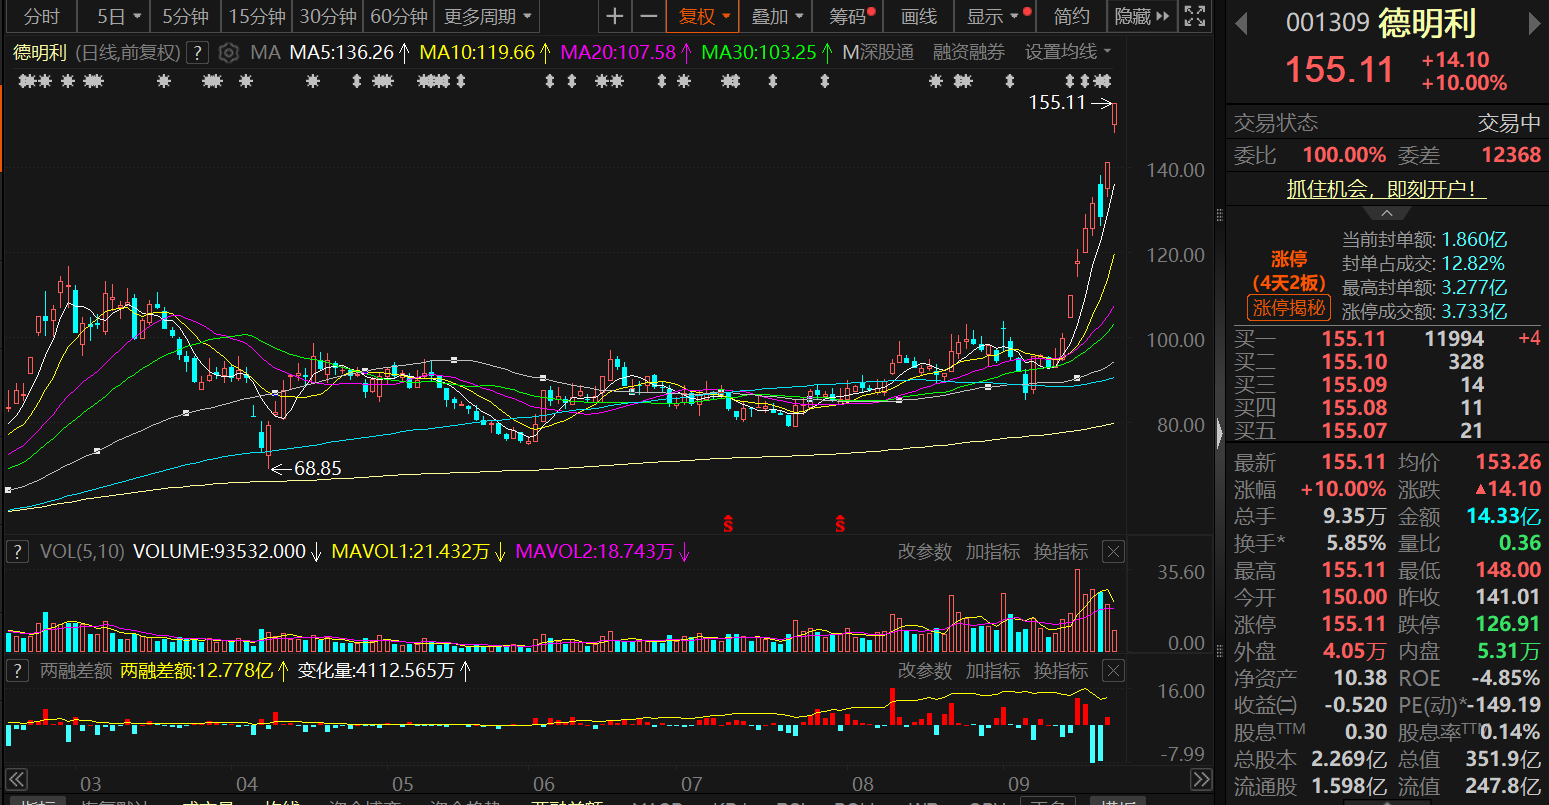Select 60分钟 period tab
The height and width of the screenshot is (805, 1549).
click(x=398, y=16)
